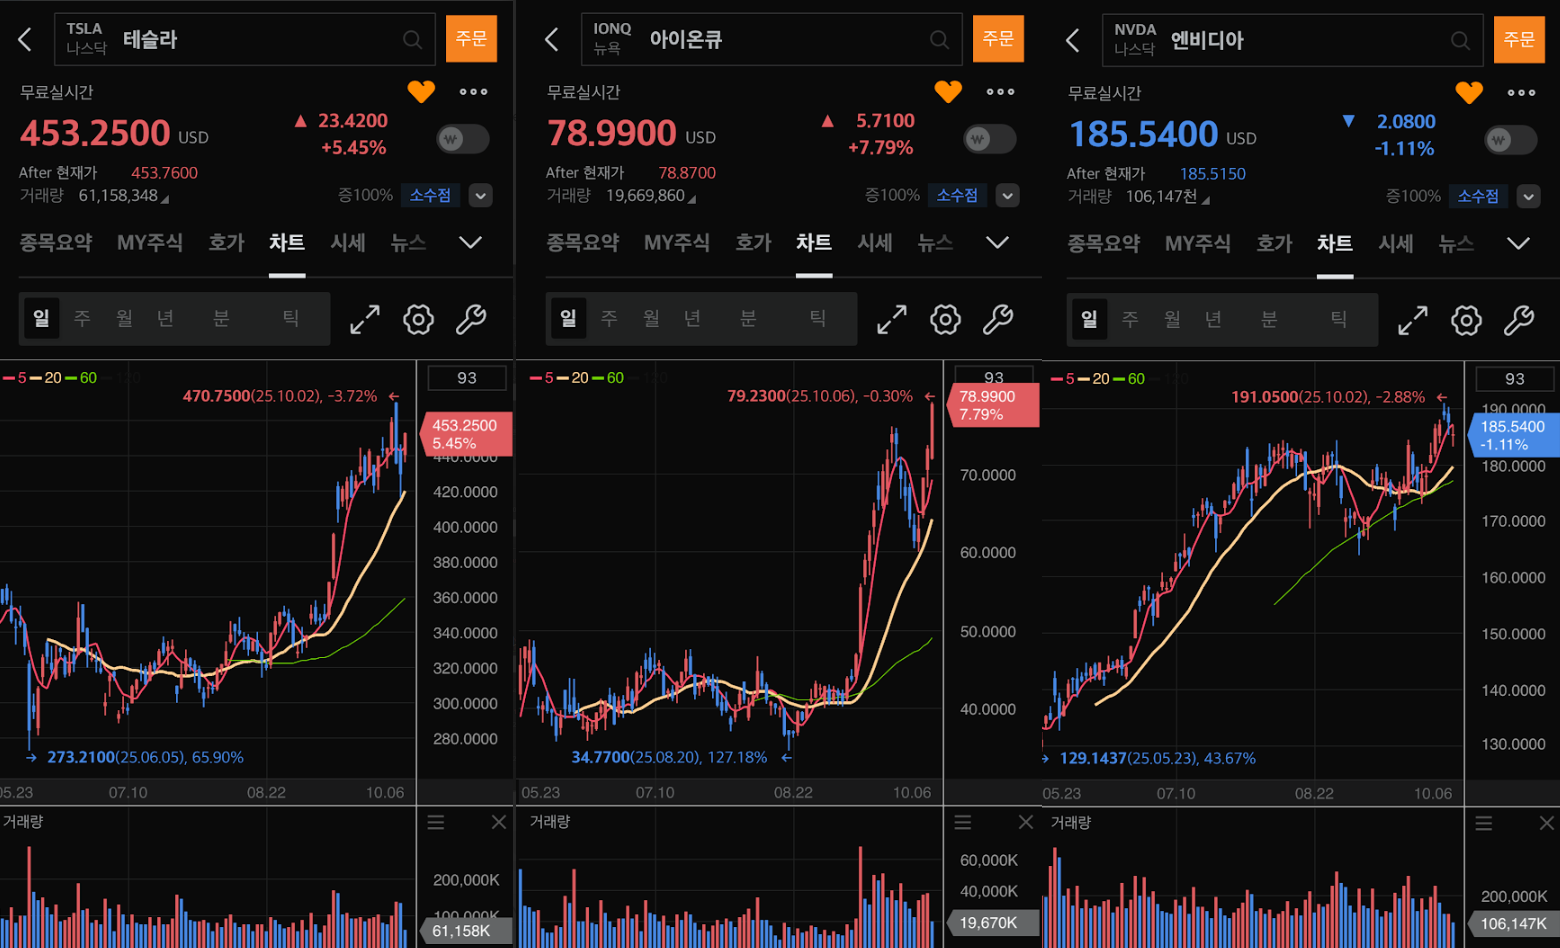Screen dimensions: 1560x948
Task: Select 틱 (tick) period on Nvidia chart
Action: pos(1338,319)
